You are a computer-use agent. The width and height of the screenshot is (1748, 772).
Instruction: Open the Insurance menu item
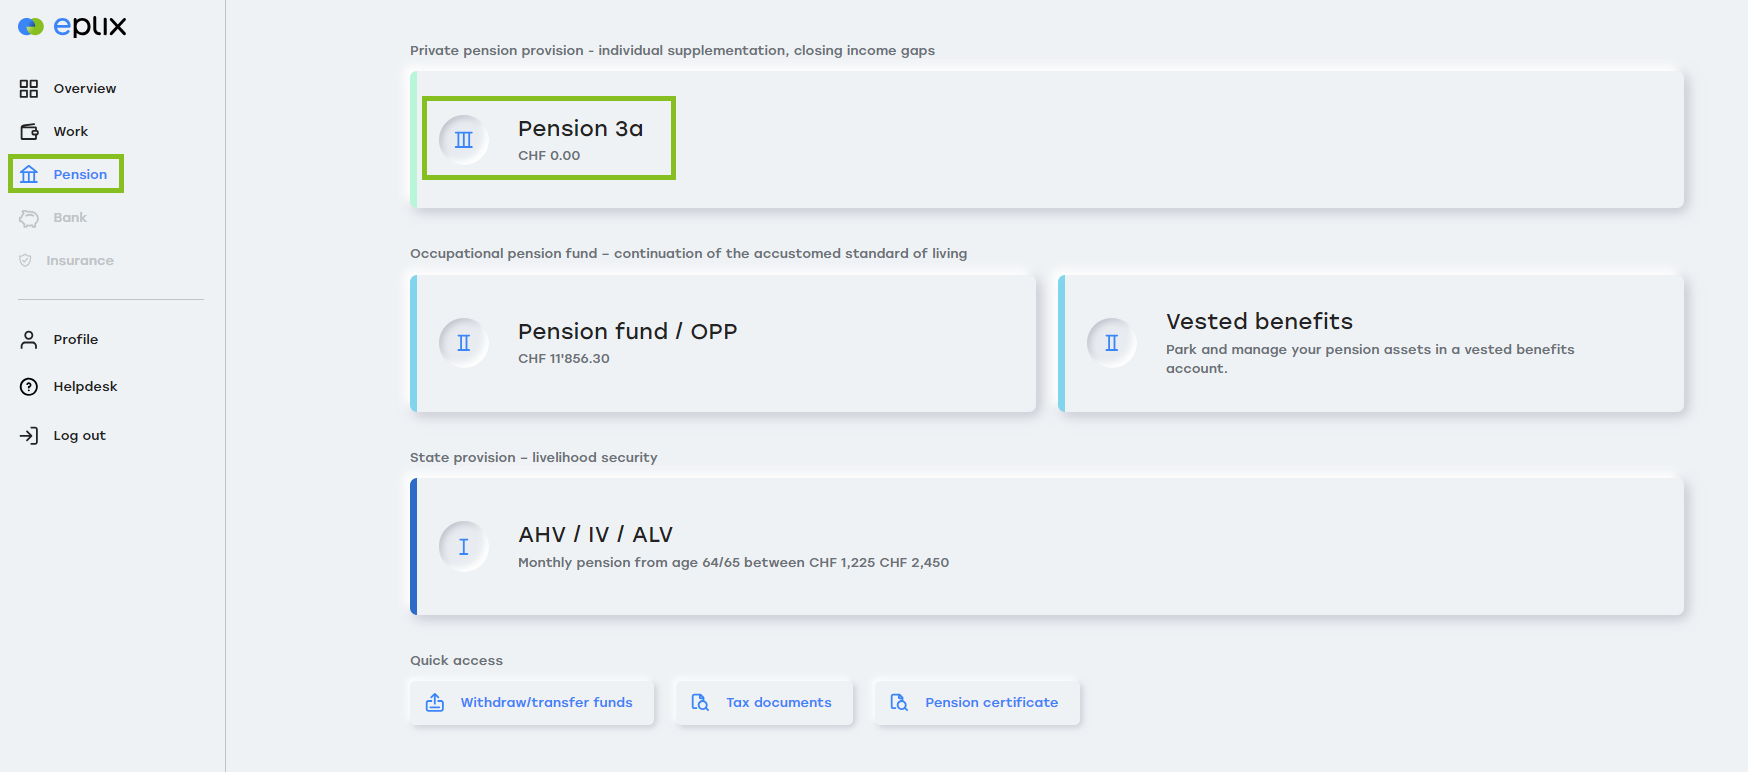[x=79, y=261]
